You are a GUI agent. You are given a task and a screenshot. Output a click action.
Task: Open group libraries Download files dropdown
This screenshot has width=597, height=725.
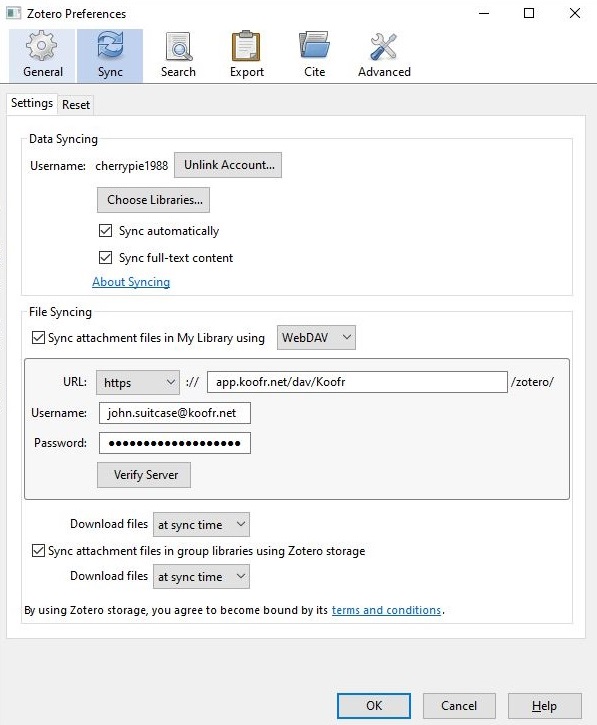pyautogui.click(x=201, y=577)
